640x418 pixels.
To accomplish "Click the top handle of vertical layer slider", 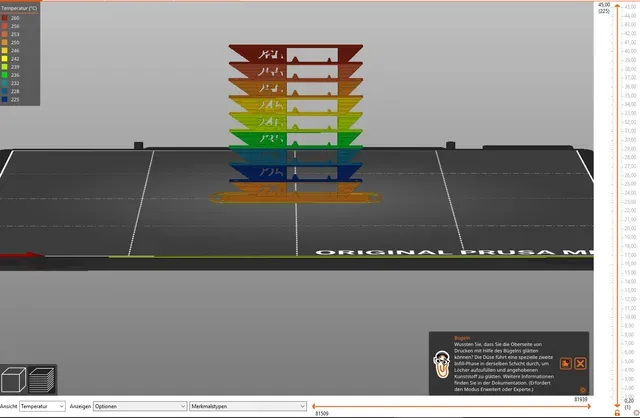I will click(x=617, y=7).
